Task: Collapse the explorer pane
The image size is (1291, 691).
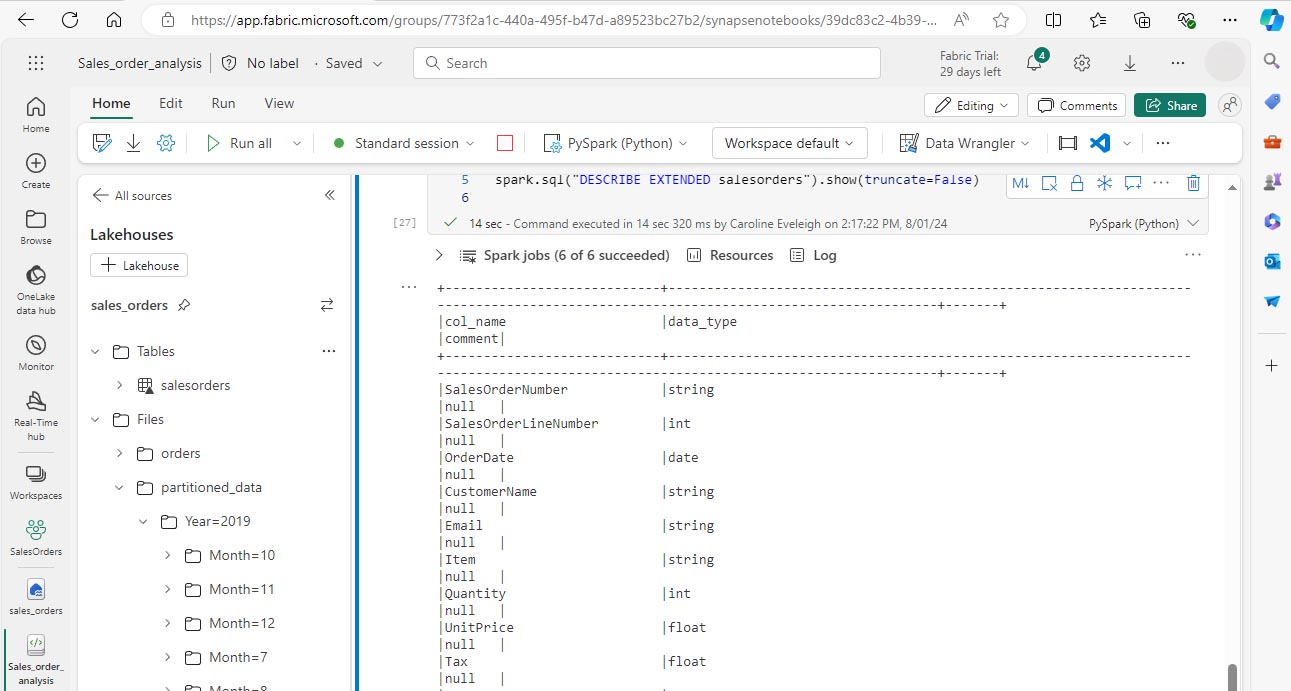Action: [x=330, y=196]
